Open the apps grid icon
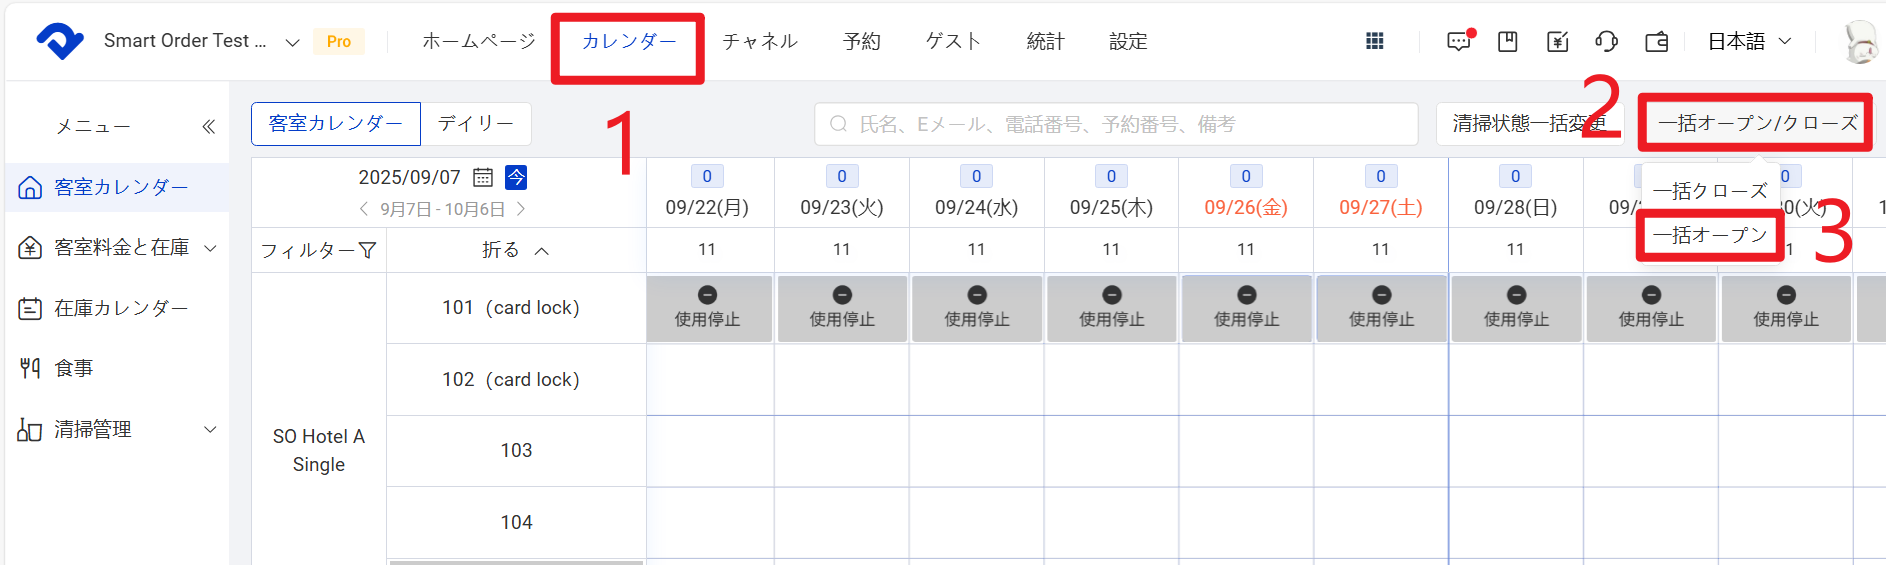 coord(1375,41)
